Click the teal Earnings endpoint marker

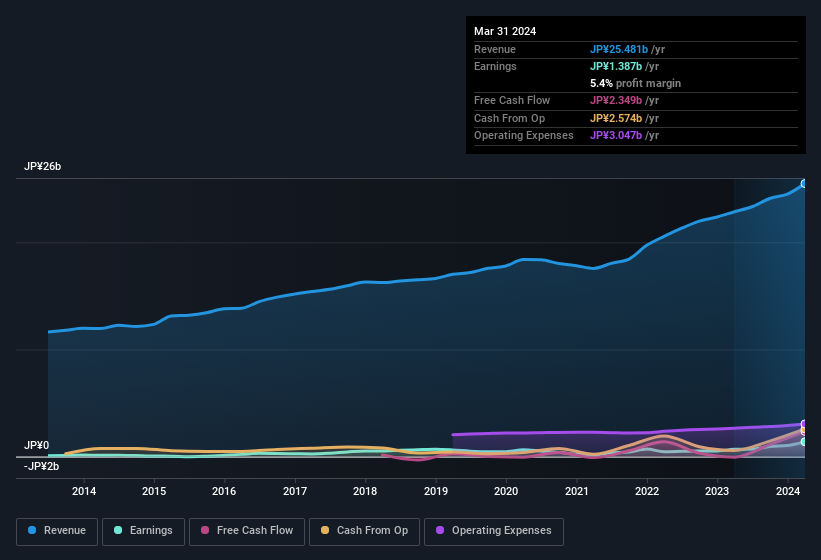[804, 441]
